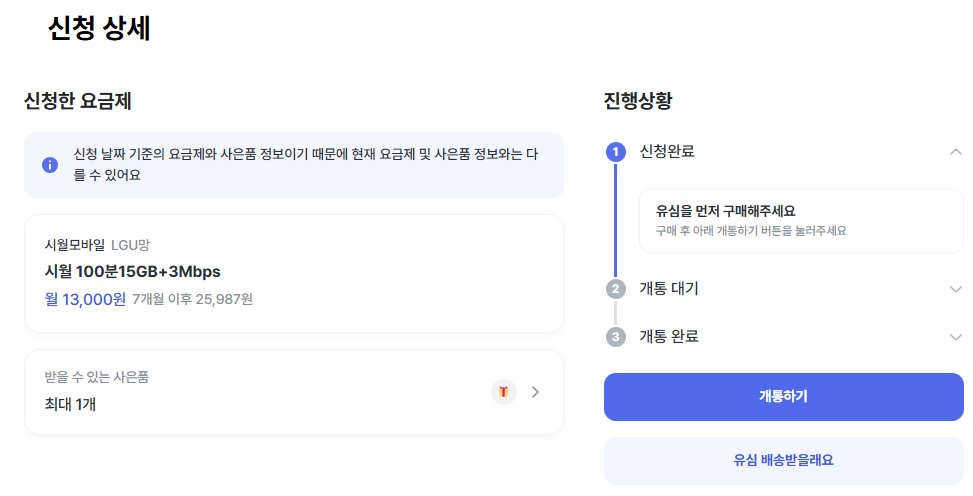The height and width of the screenshot is (496, 973).
Task: Open the gifts arrow chevron
Action: click(x=536, y=392)
